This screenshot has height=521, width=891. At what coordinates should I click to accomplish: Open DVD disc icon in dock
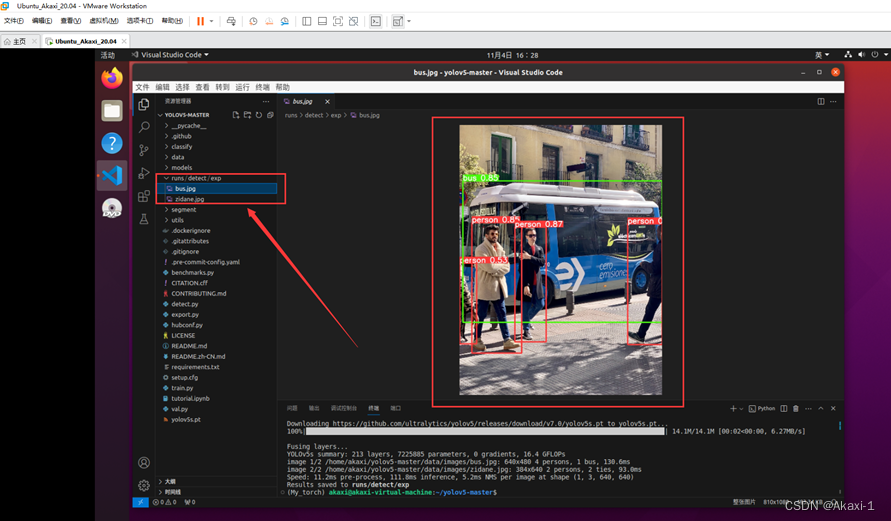112,208
